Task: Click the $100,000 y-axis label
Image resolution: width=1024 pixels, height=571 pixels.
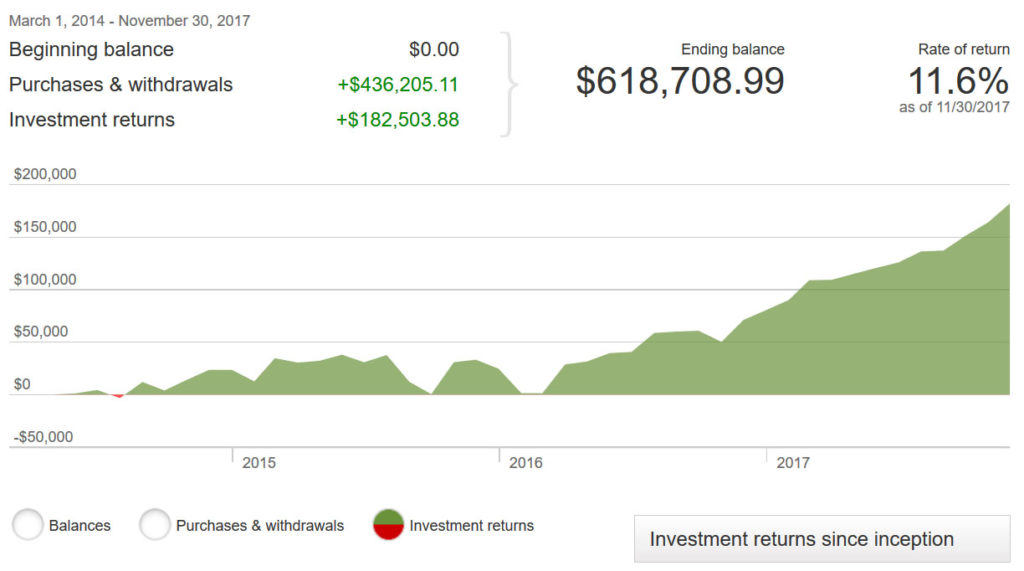Action: point(45,279)
